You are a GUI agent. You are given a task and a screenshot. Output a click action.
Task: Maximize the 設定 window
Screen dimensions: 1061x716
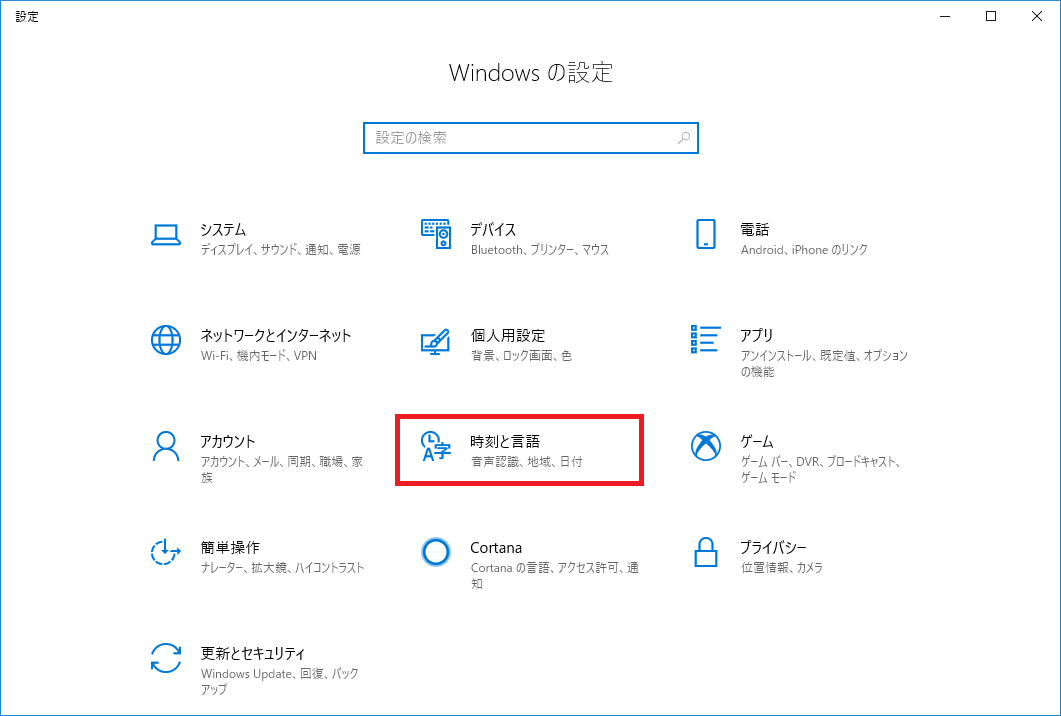pyautogui.click(x=991, y=16)
